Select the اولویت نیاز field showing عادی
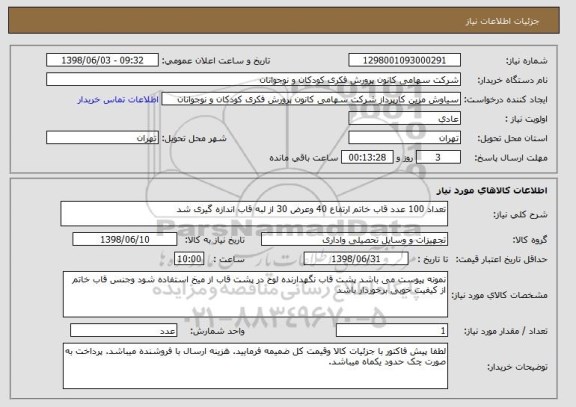Screen dimensions: 576x407 (x=404, y=119)
